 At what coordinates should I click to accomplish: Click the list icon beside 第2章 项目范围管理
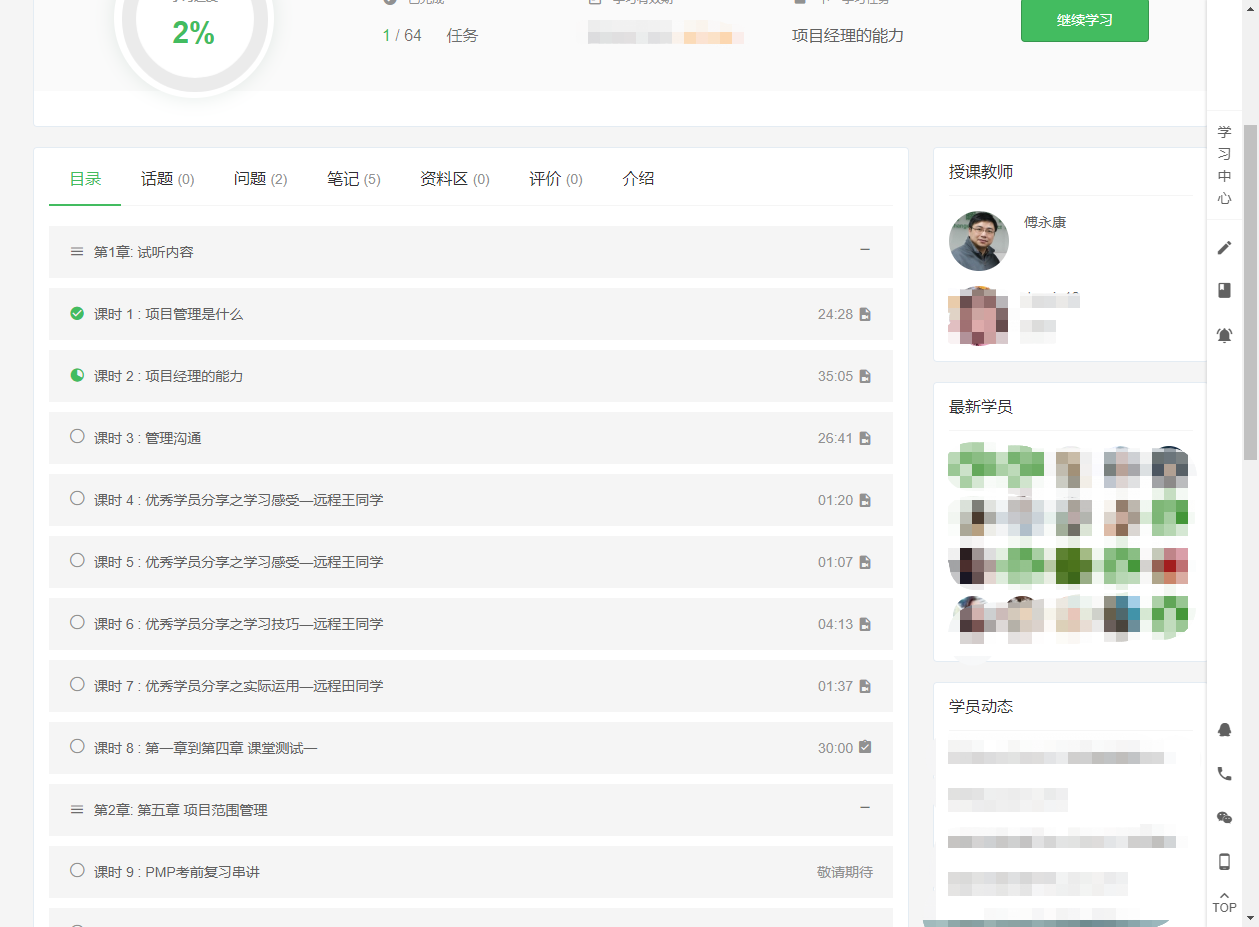(77, 810)
